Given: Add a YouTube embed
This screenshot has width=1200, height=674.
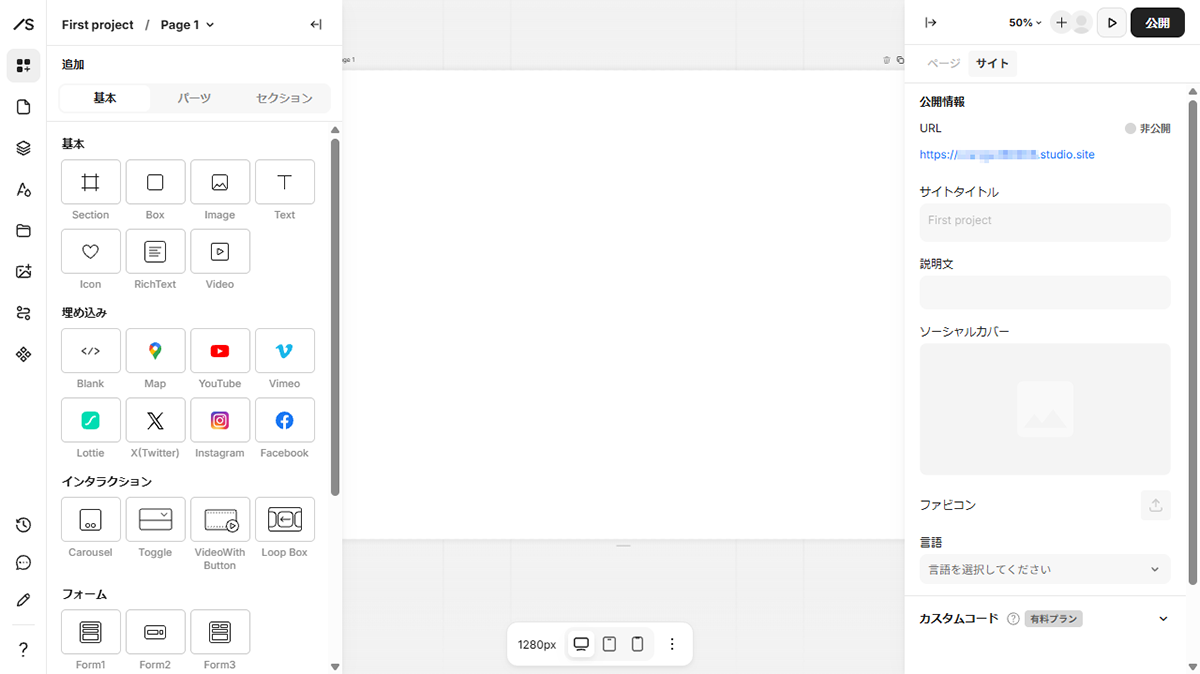Looking at the screenshot, I should [x=220, y=351].
